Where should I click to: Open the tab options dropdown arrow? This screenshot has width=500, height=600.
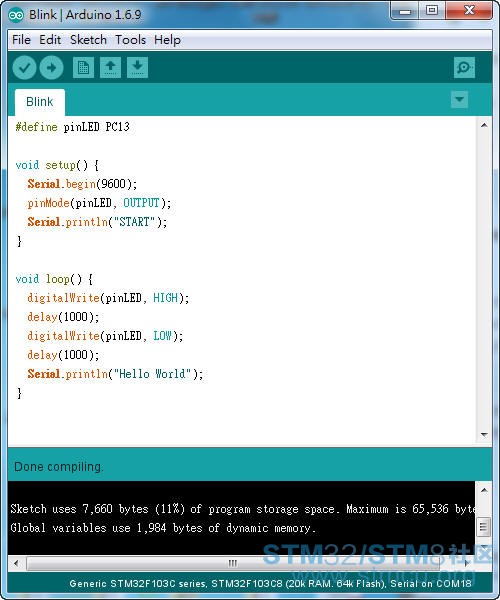[x=459, y=99]
